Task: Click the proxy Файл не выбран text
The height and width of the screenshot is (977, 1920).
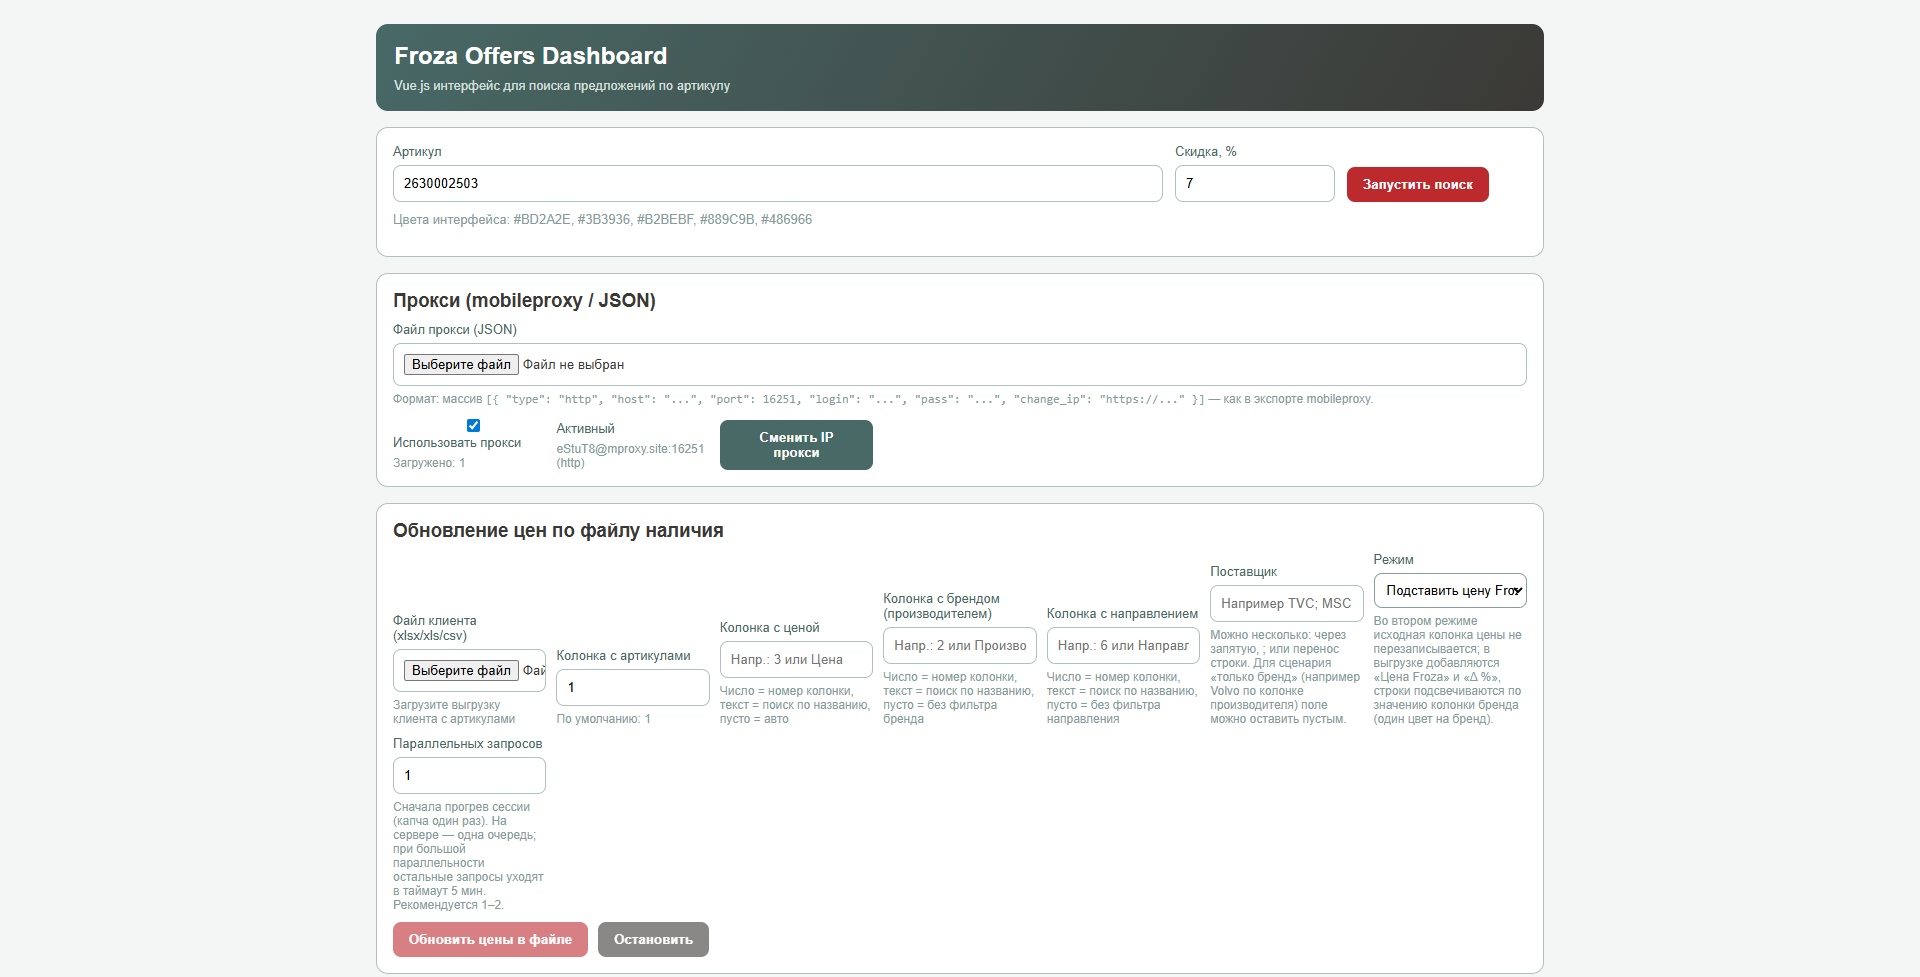Action: tap(573, 365)
